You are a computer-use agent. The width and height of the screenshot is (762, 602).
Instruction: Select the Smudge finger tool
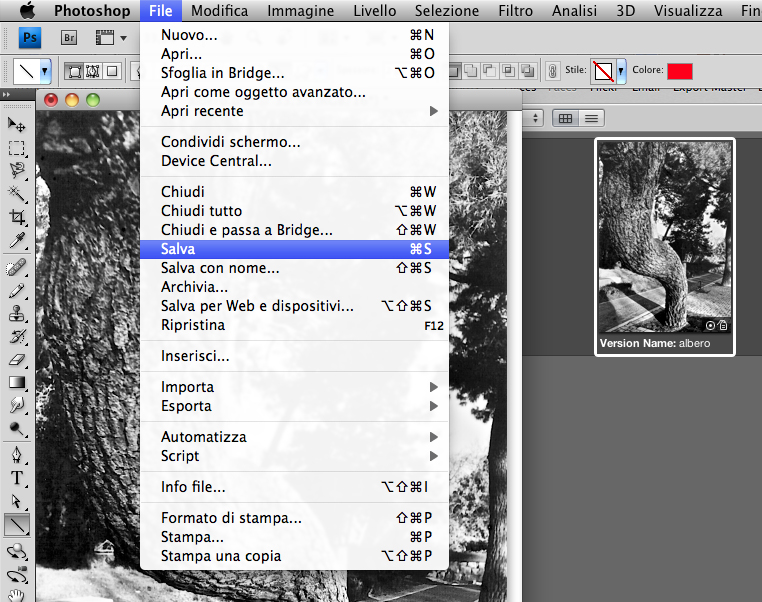(17, 405)
